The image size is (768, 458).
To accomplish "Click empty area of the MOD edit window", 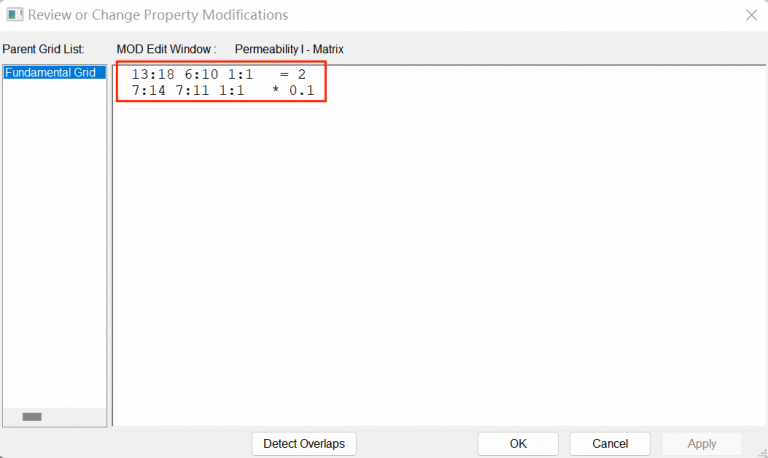I will click(440, 260).
